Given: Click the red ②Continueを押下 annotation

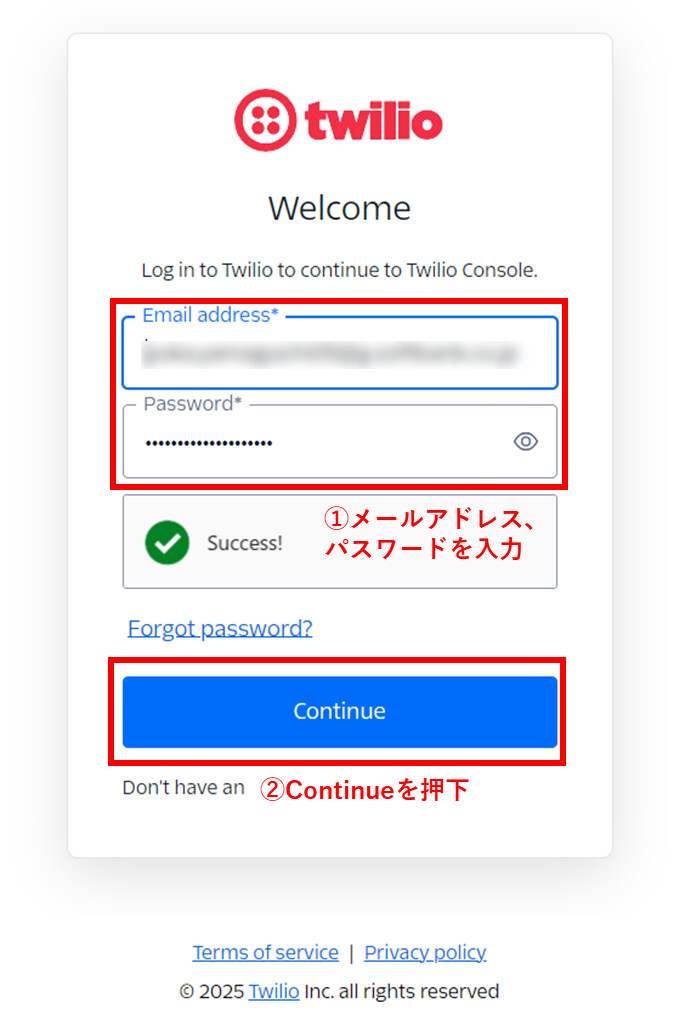Looking at the screenshot, I should pyautogui.click(x=364, y=790).
